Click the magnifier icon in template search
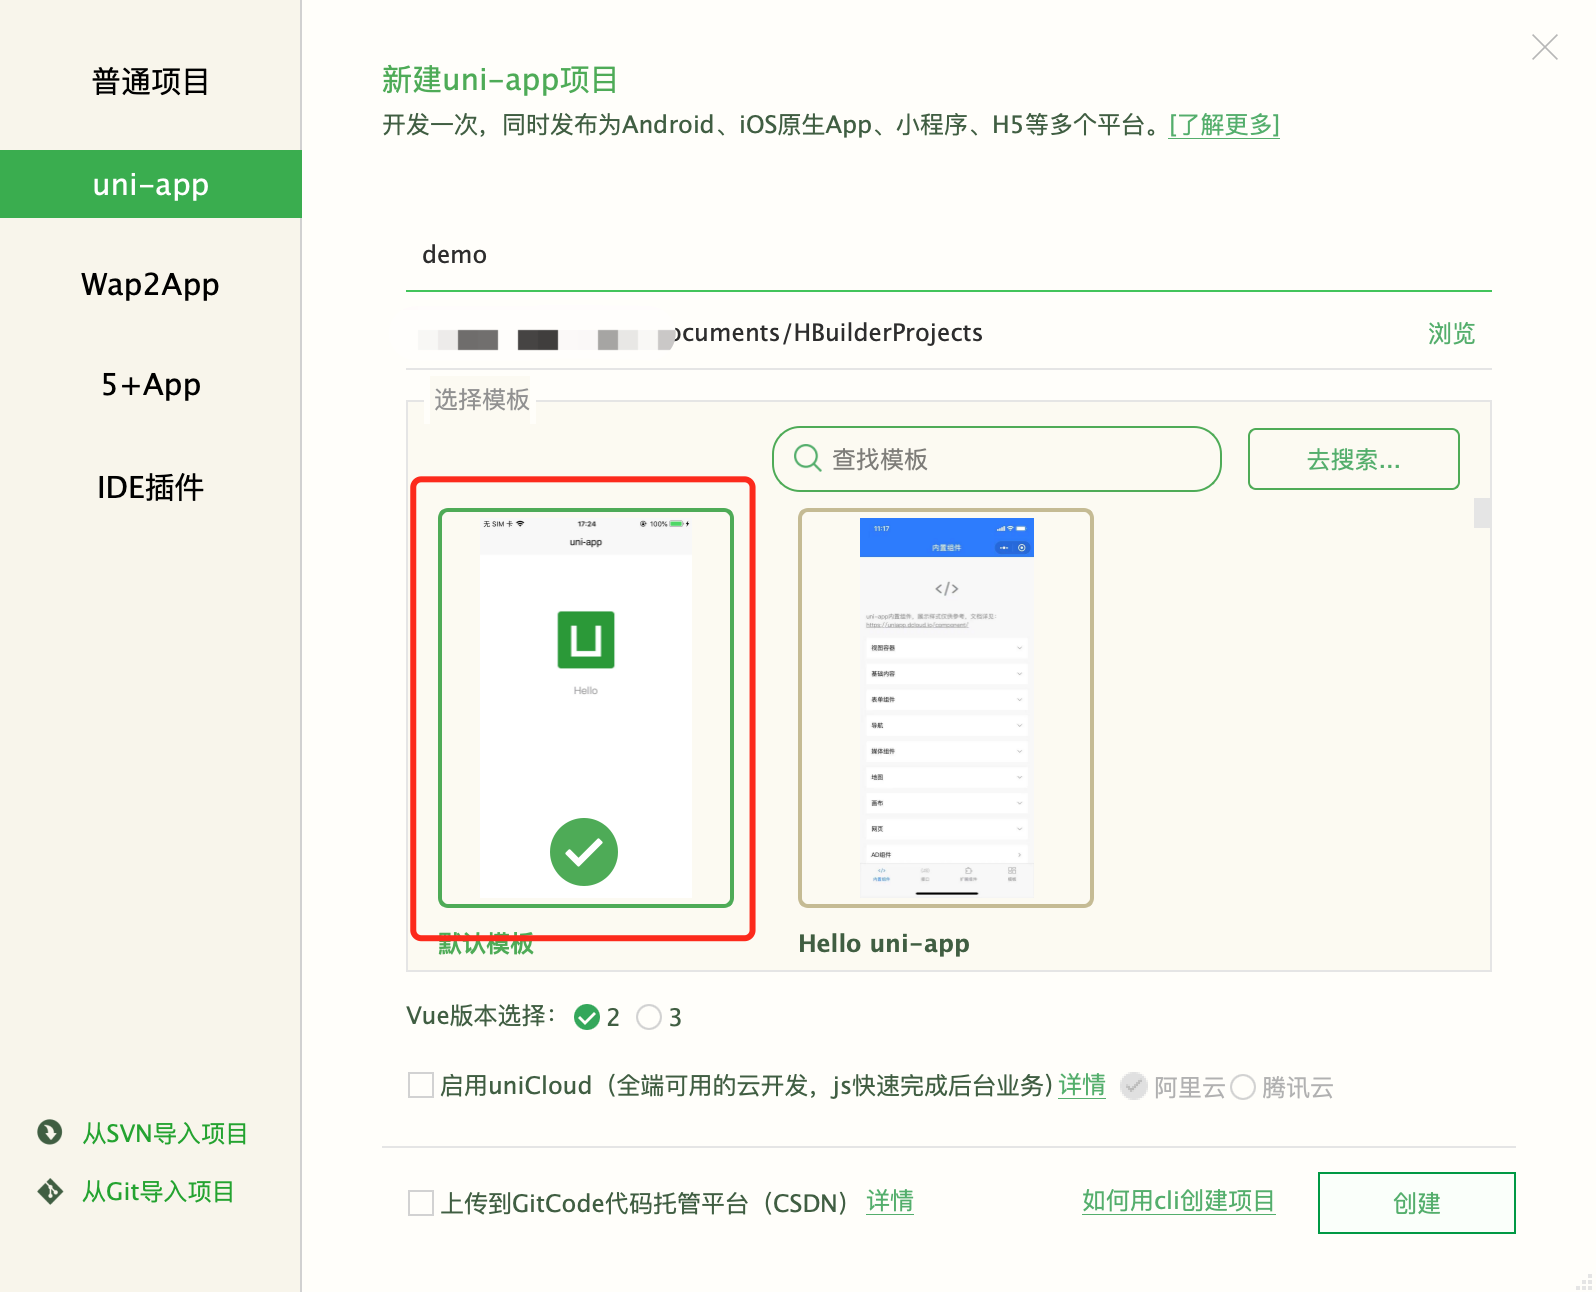Screen dimensions: 1596x1292 [807, 458]
